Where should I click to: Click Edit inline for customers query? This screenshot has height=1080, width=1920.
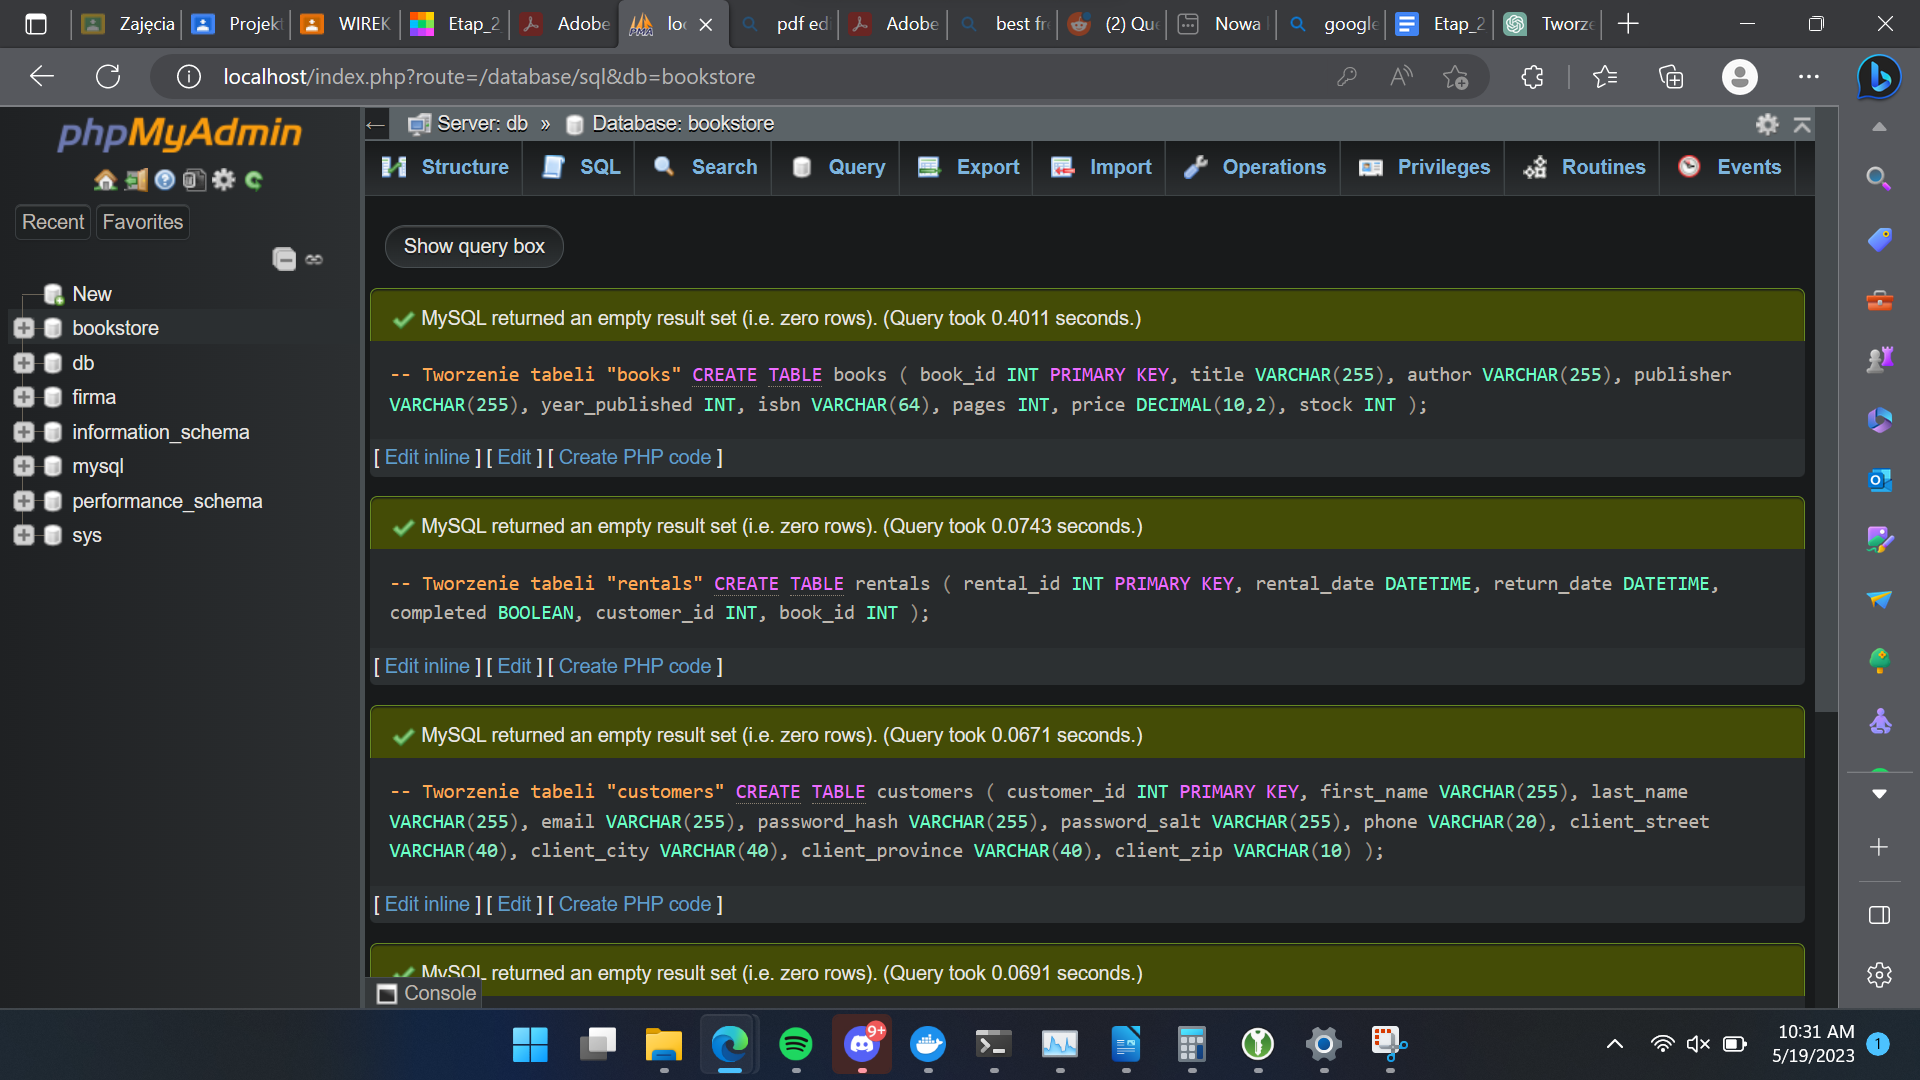427,904
